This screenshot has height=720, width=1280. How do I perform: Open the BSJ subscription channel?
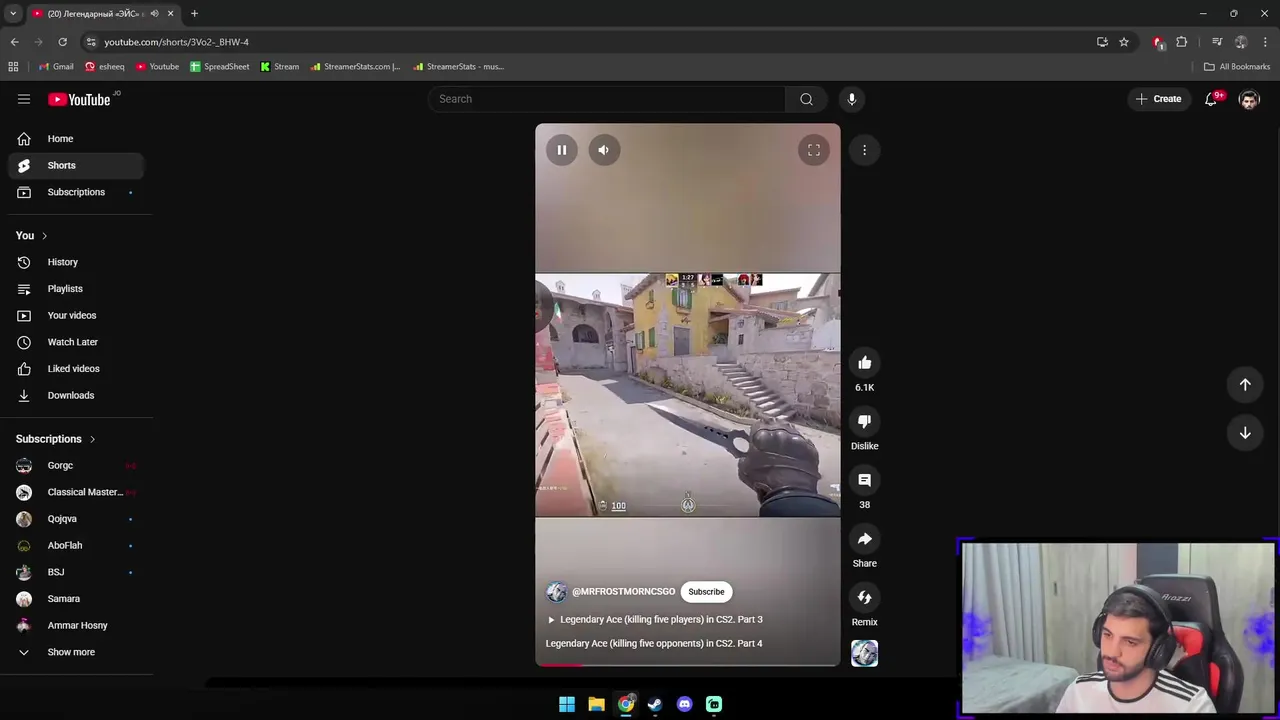pos(76,572)
